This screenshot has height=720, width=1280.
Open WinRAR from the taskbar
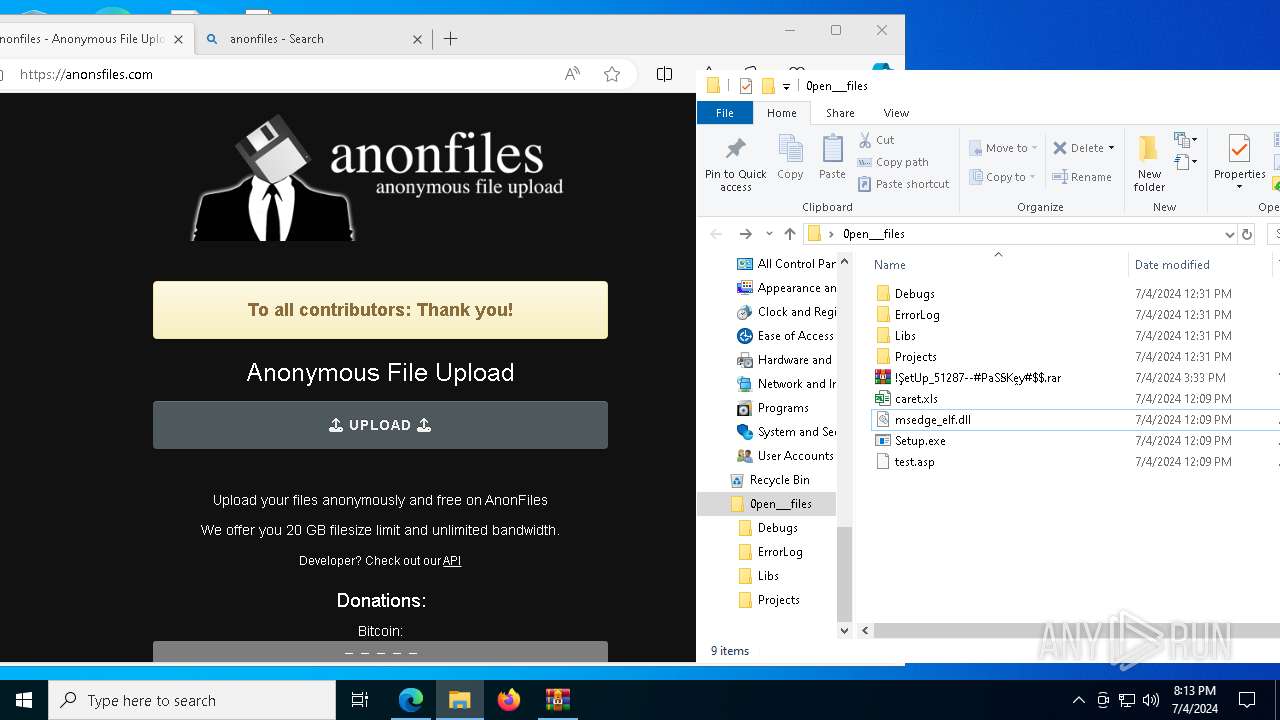click(x=557, y=700)
